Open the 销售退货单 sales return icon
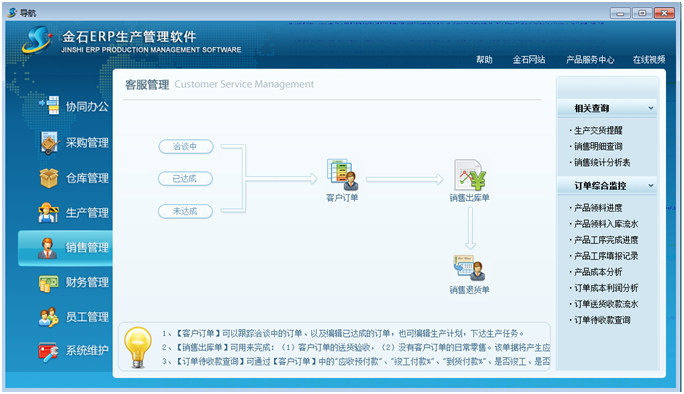Screen dimensions: 684x394 tap(469, 268)
